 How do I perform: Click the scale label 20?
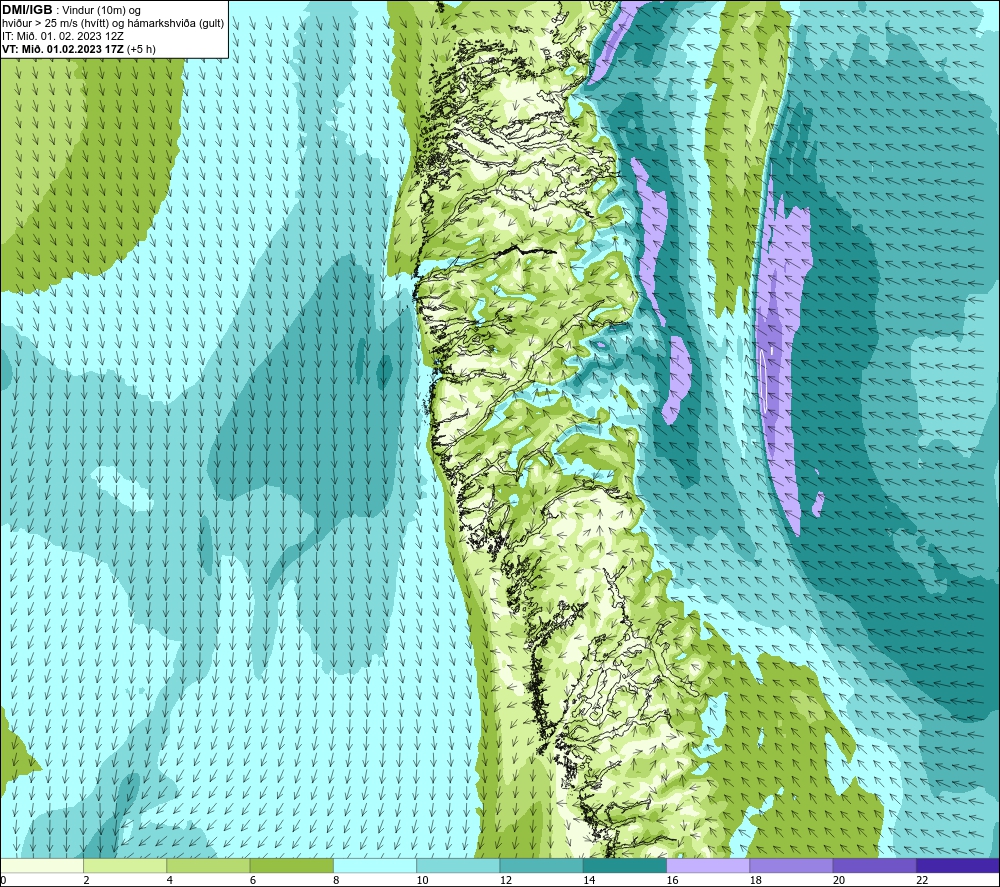[x=839, y=880]
